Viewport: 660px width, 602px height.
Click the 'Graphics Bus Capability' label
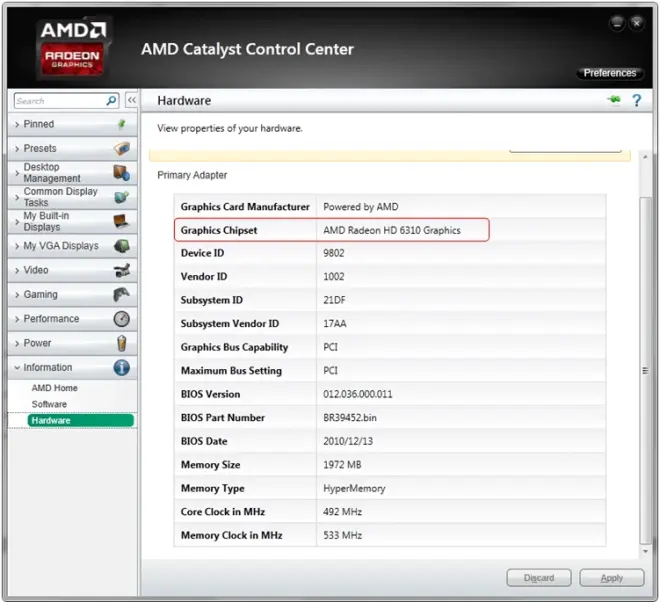[234, 347]
